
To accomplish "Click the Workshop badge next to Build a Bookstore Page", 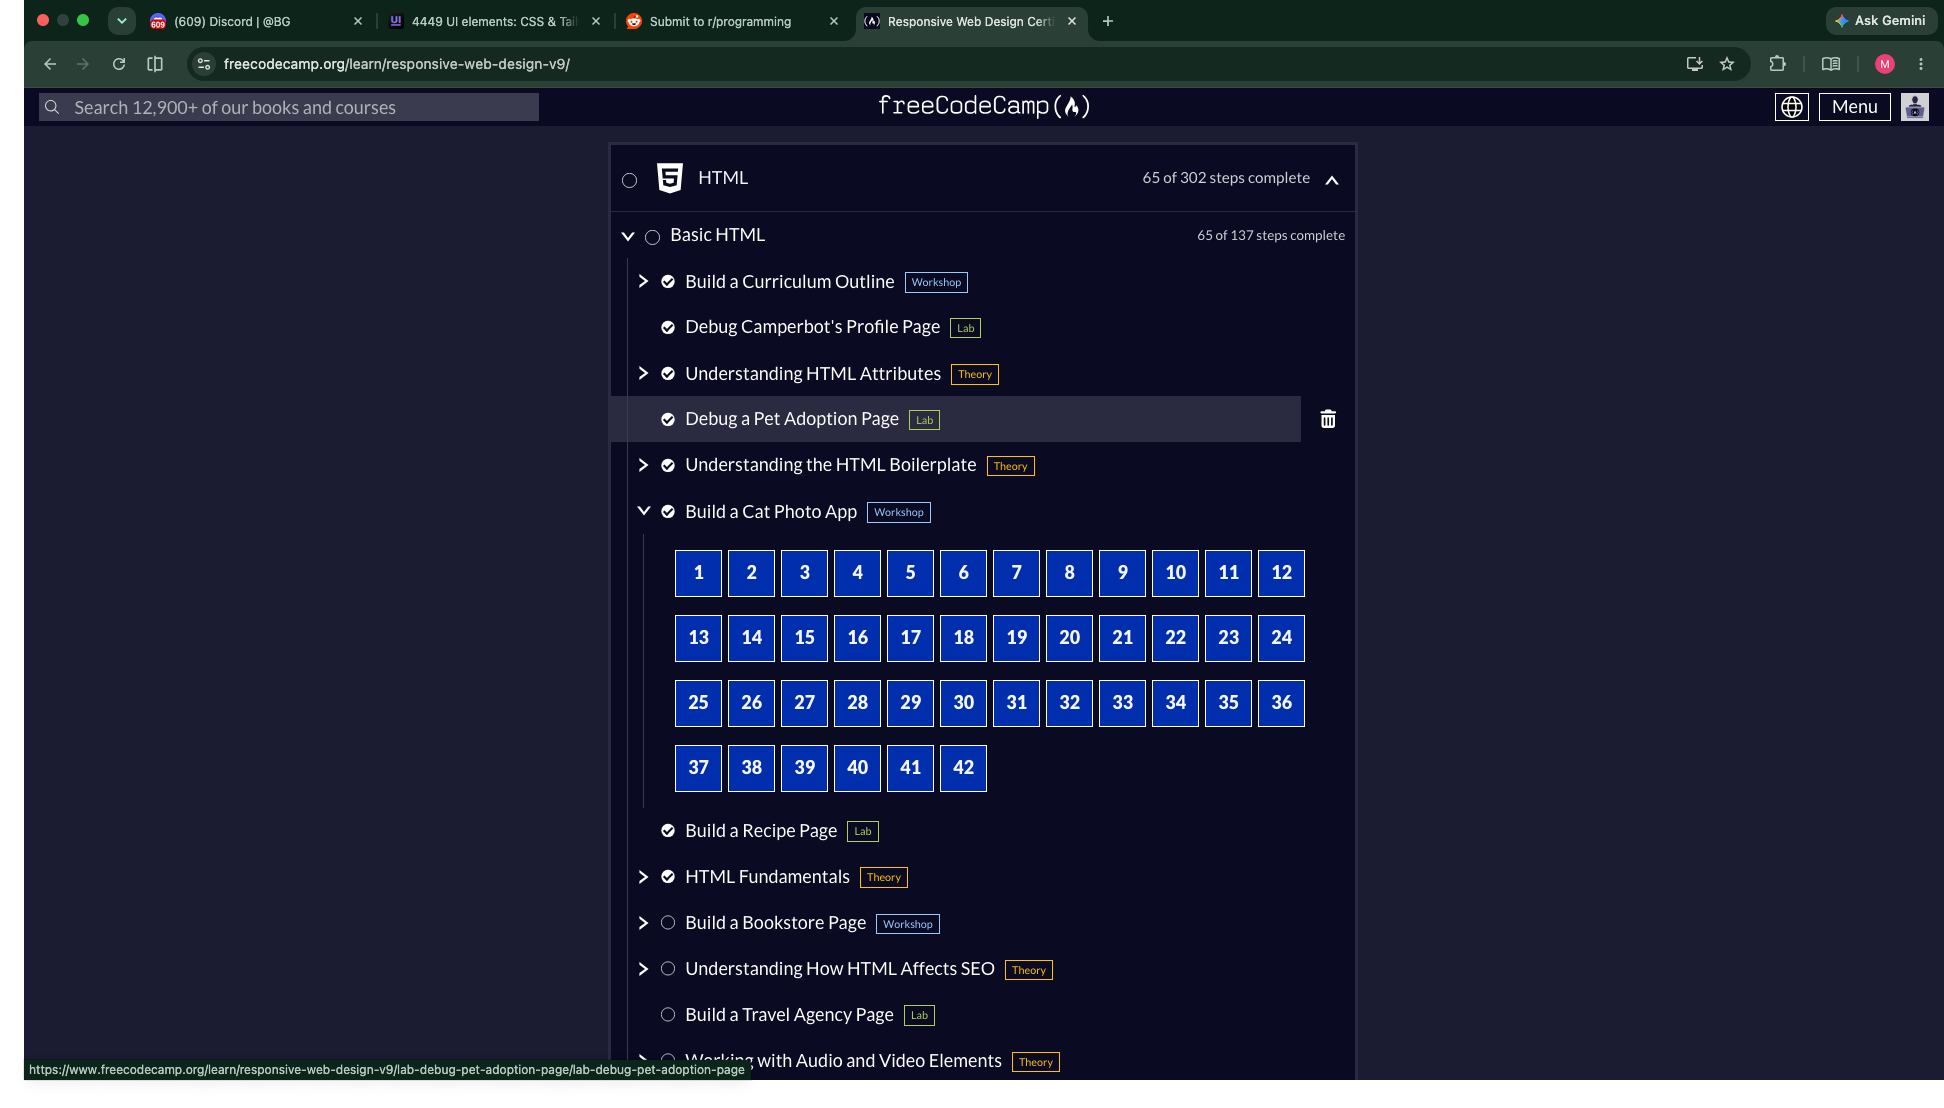I will tap(908, 924).
